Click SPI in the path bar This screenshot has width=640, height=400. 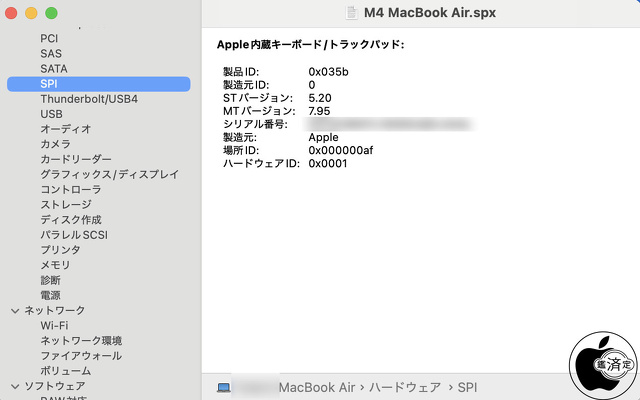pyautogui.click(x=467, y=387)
